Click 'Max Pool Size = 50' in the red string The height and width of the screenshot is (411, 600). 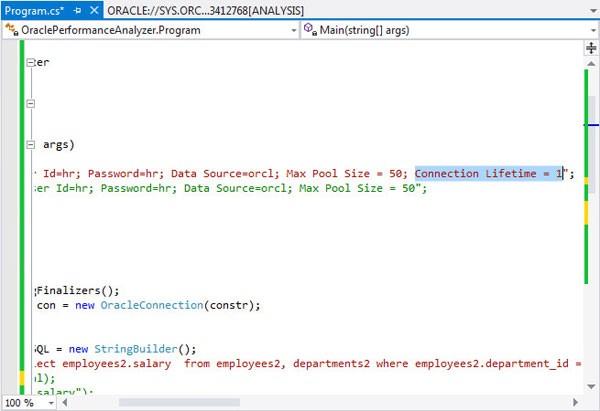click(344, 174)
